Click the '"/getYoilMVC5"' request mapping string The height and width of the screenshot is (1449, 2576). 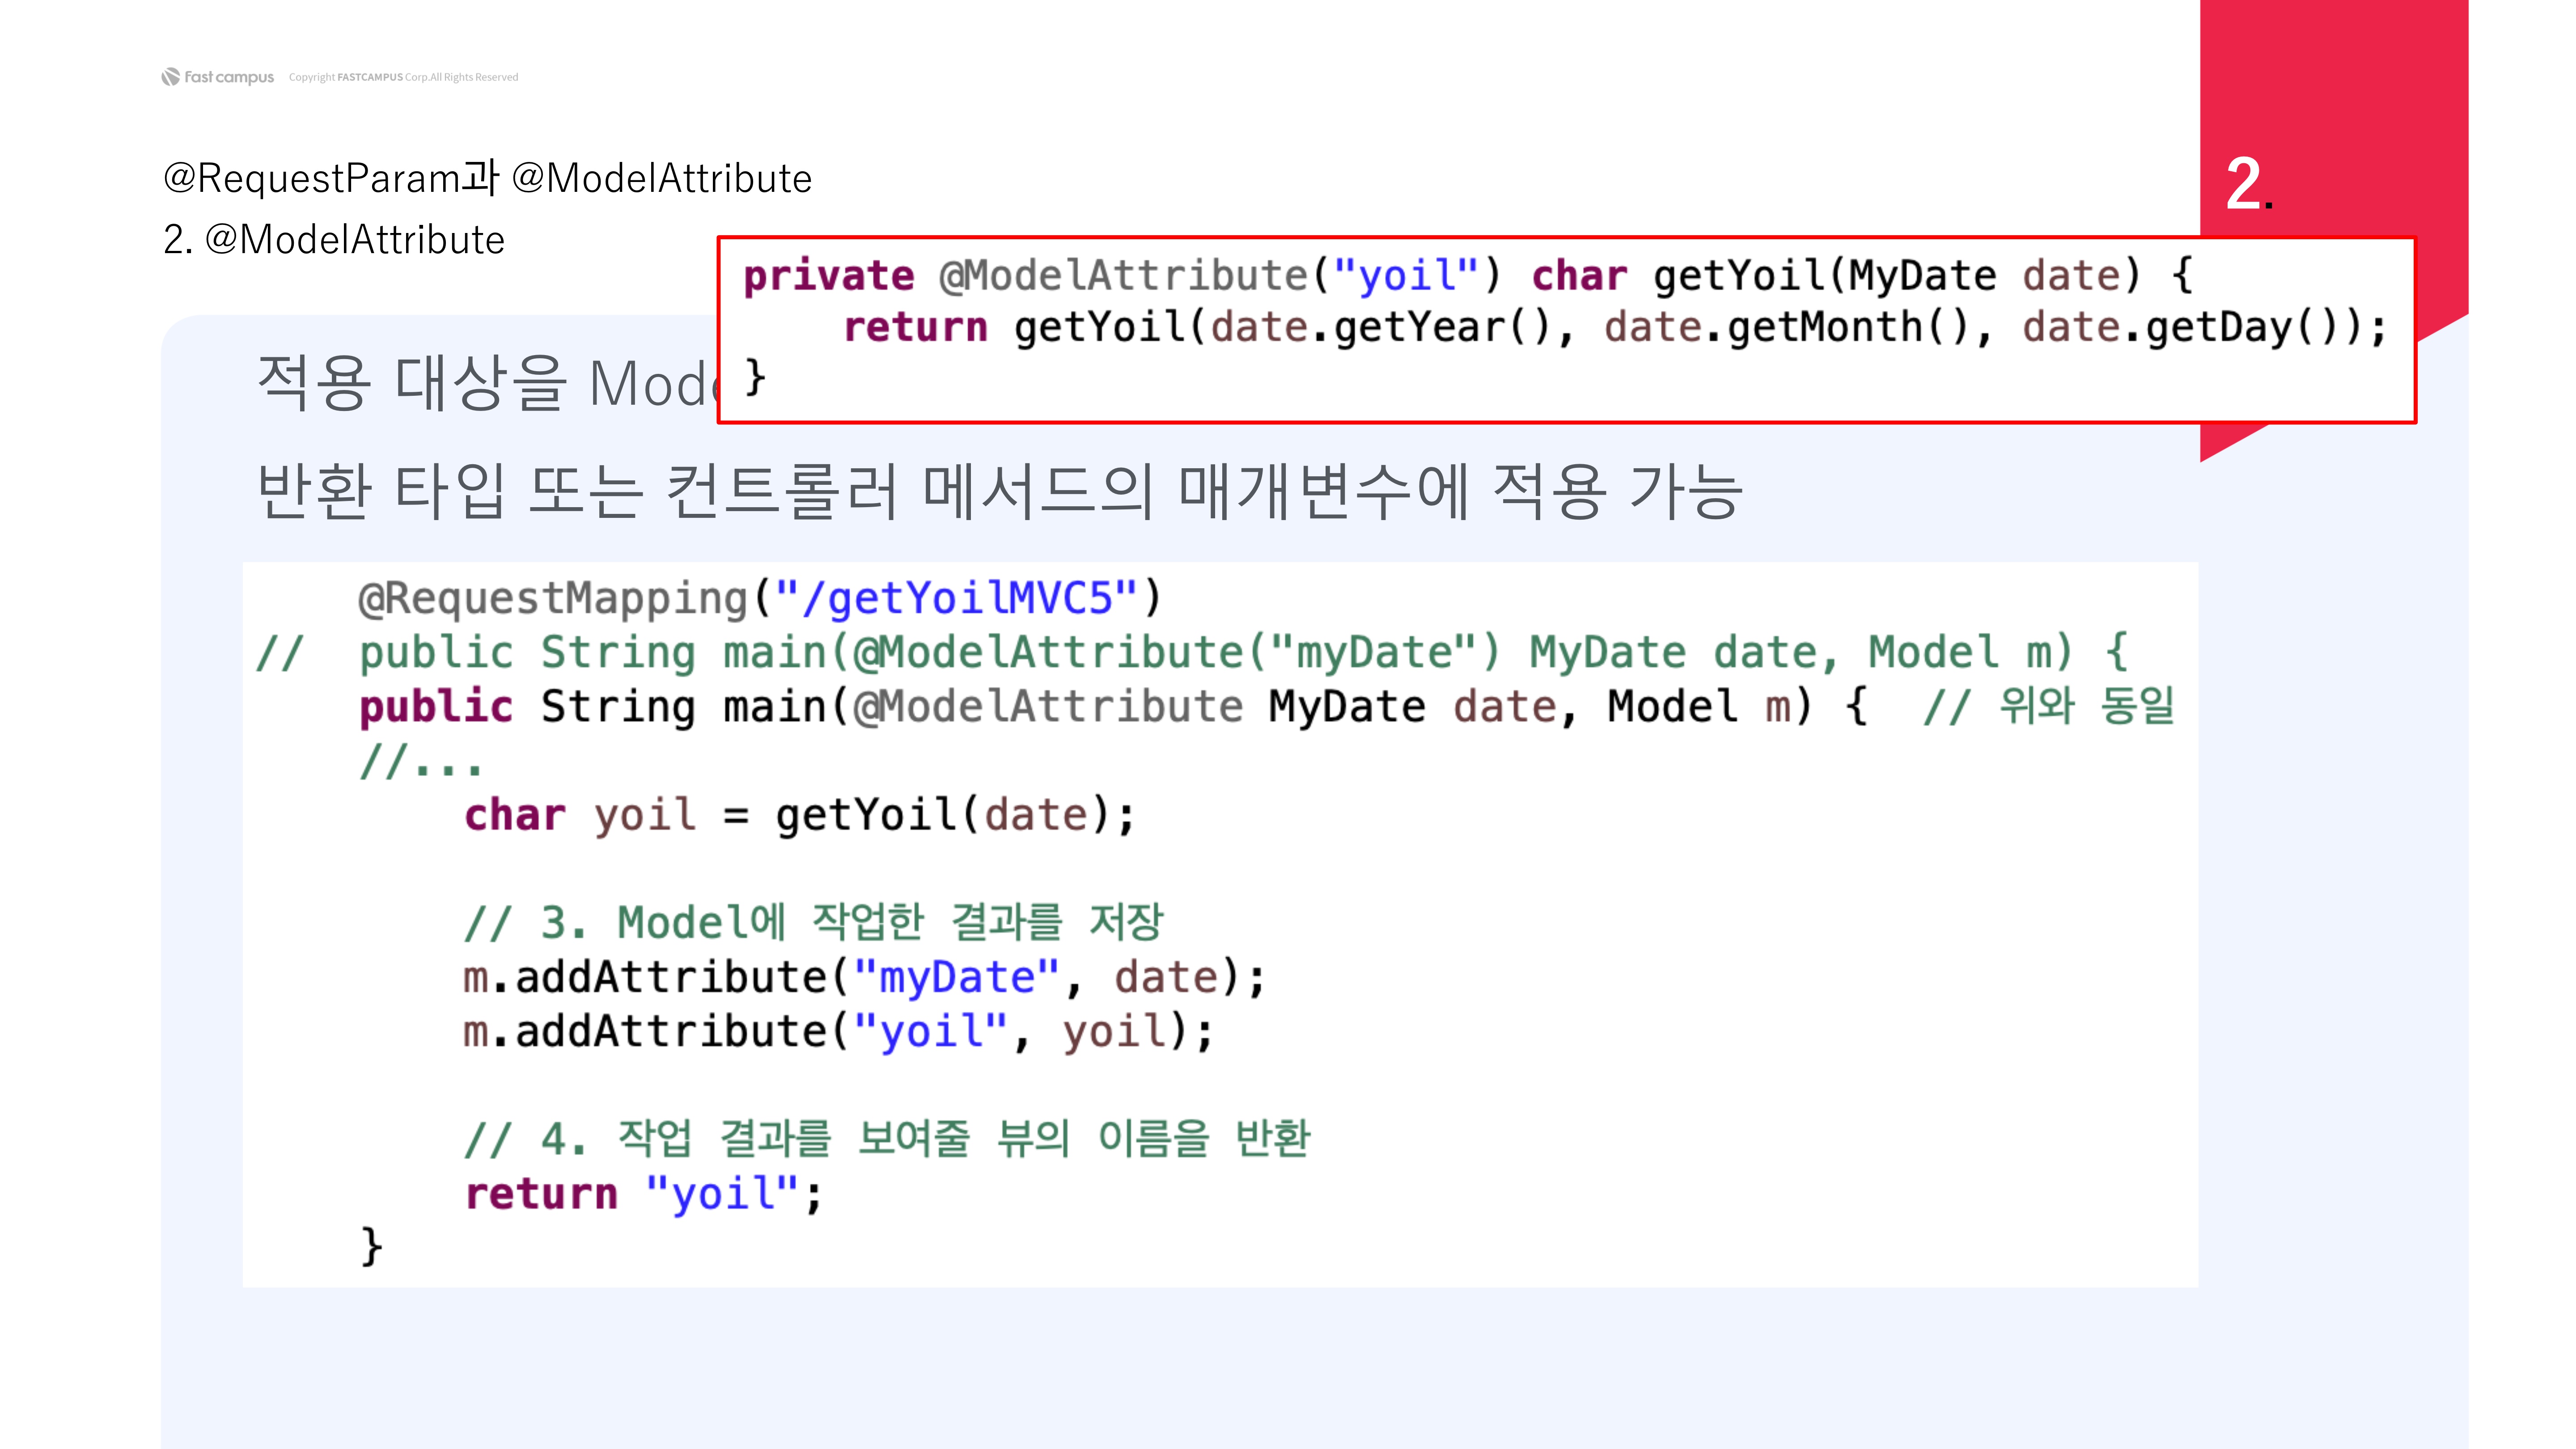click(x=957, y=599)
